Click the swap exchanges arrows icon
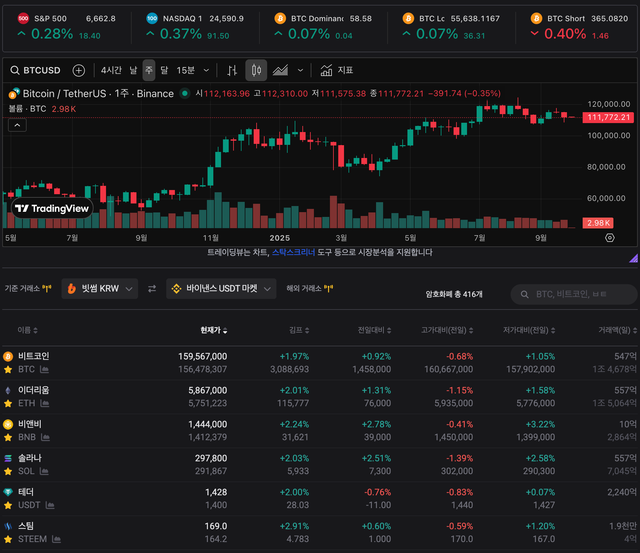This screenshot has width=640, height=553. coord(152,289)
